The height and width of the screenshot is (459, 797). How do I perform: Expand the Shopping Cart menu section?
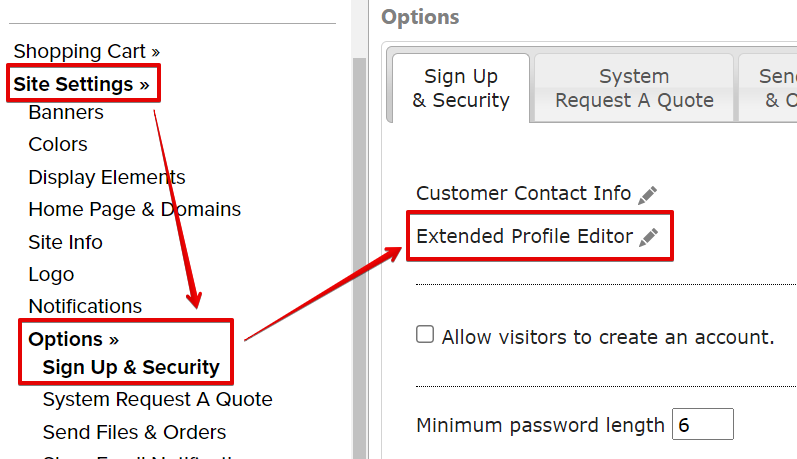point(86,51)
